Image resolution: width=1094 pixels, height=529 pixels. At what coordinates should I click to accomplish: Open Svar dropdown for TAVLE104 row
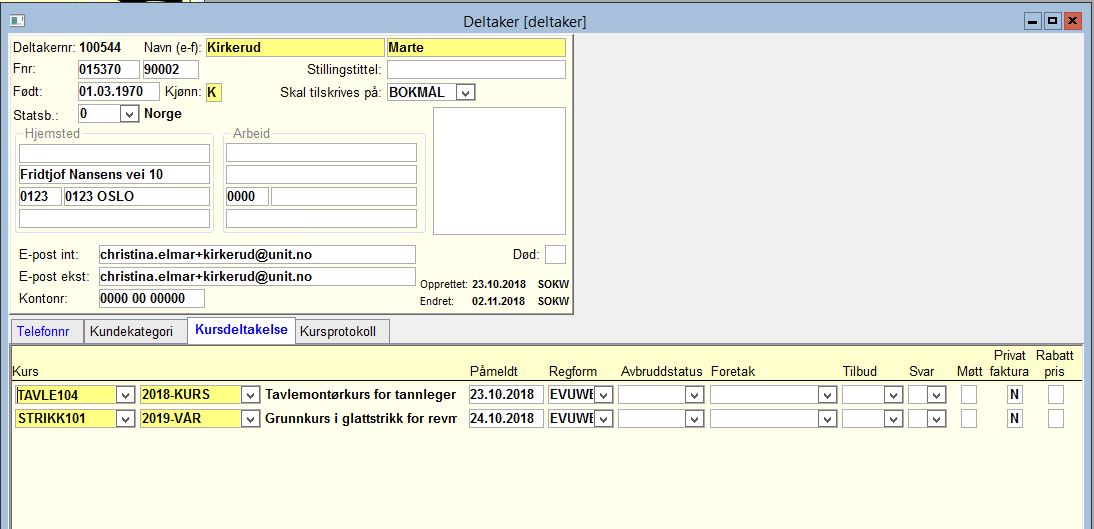point(935,395)
